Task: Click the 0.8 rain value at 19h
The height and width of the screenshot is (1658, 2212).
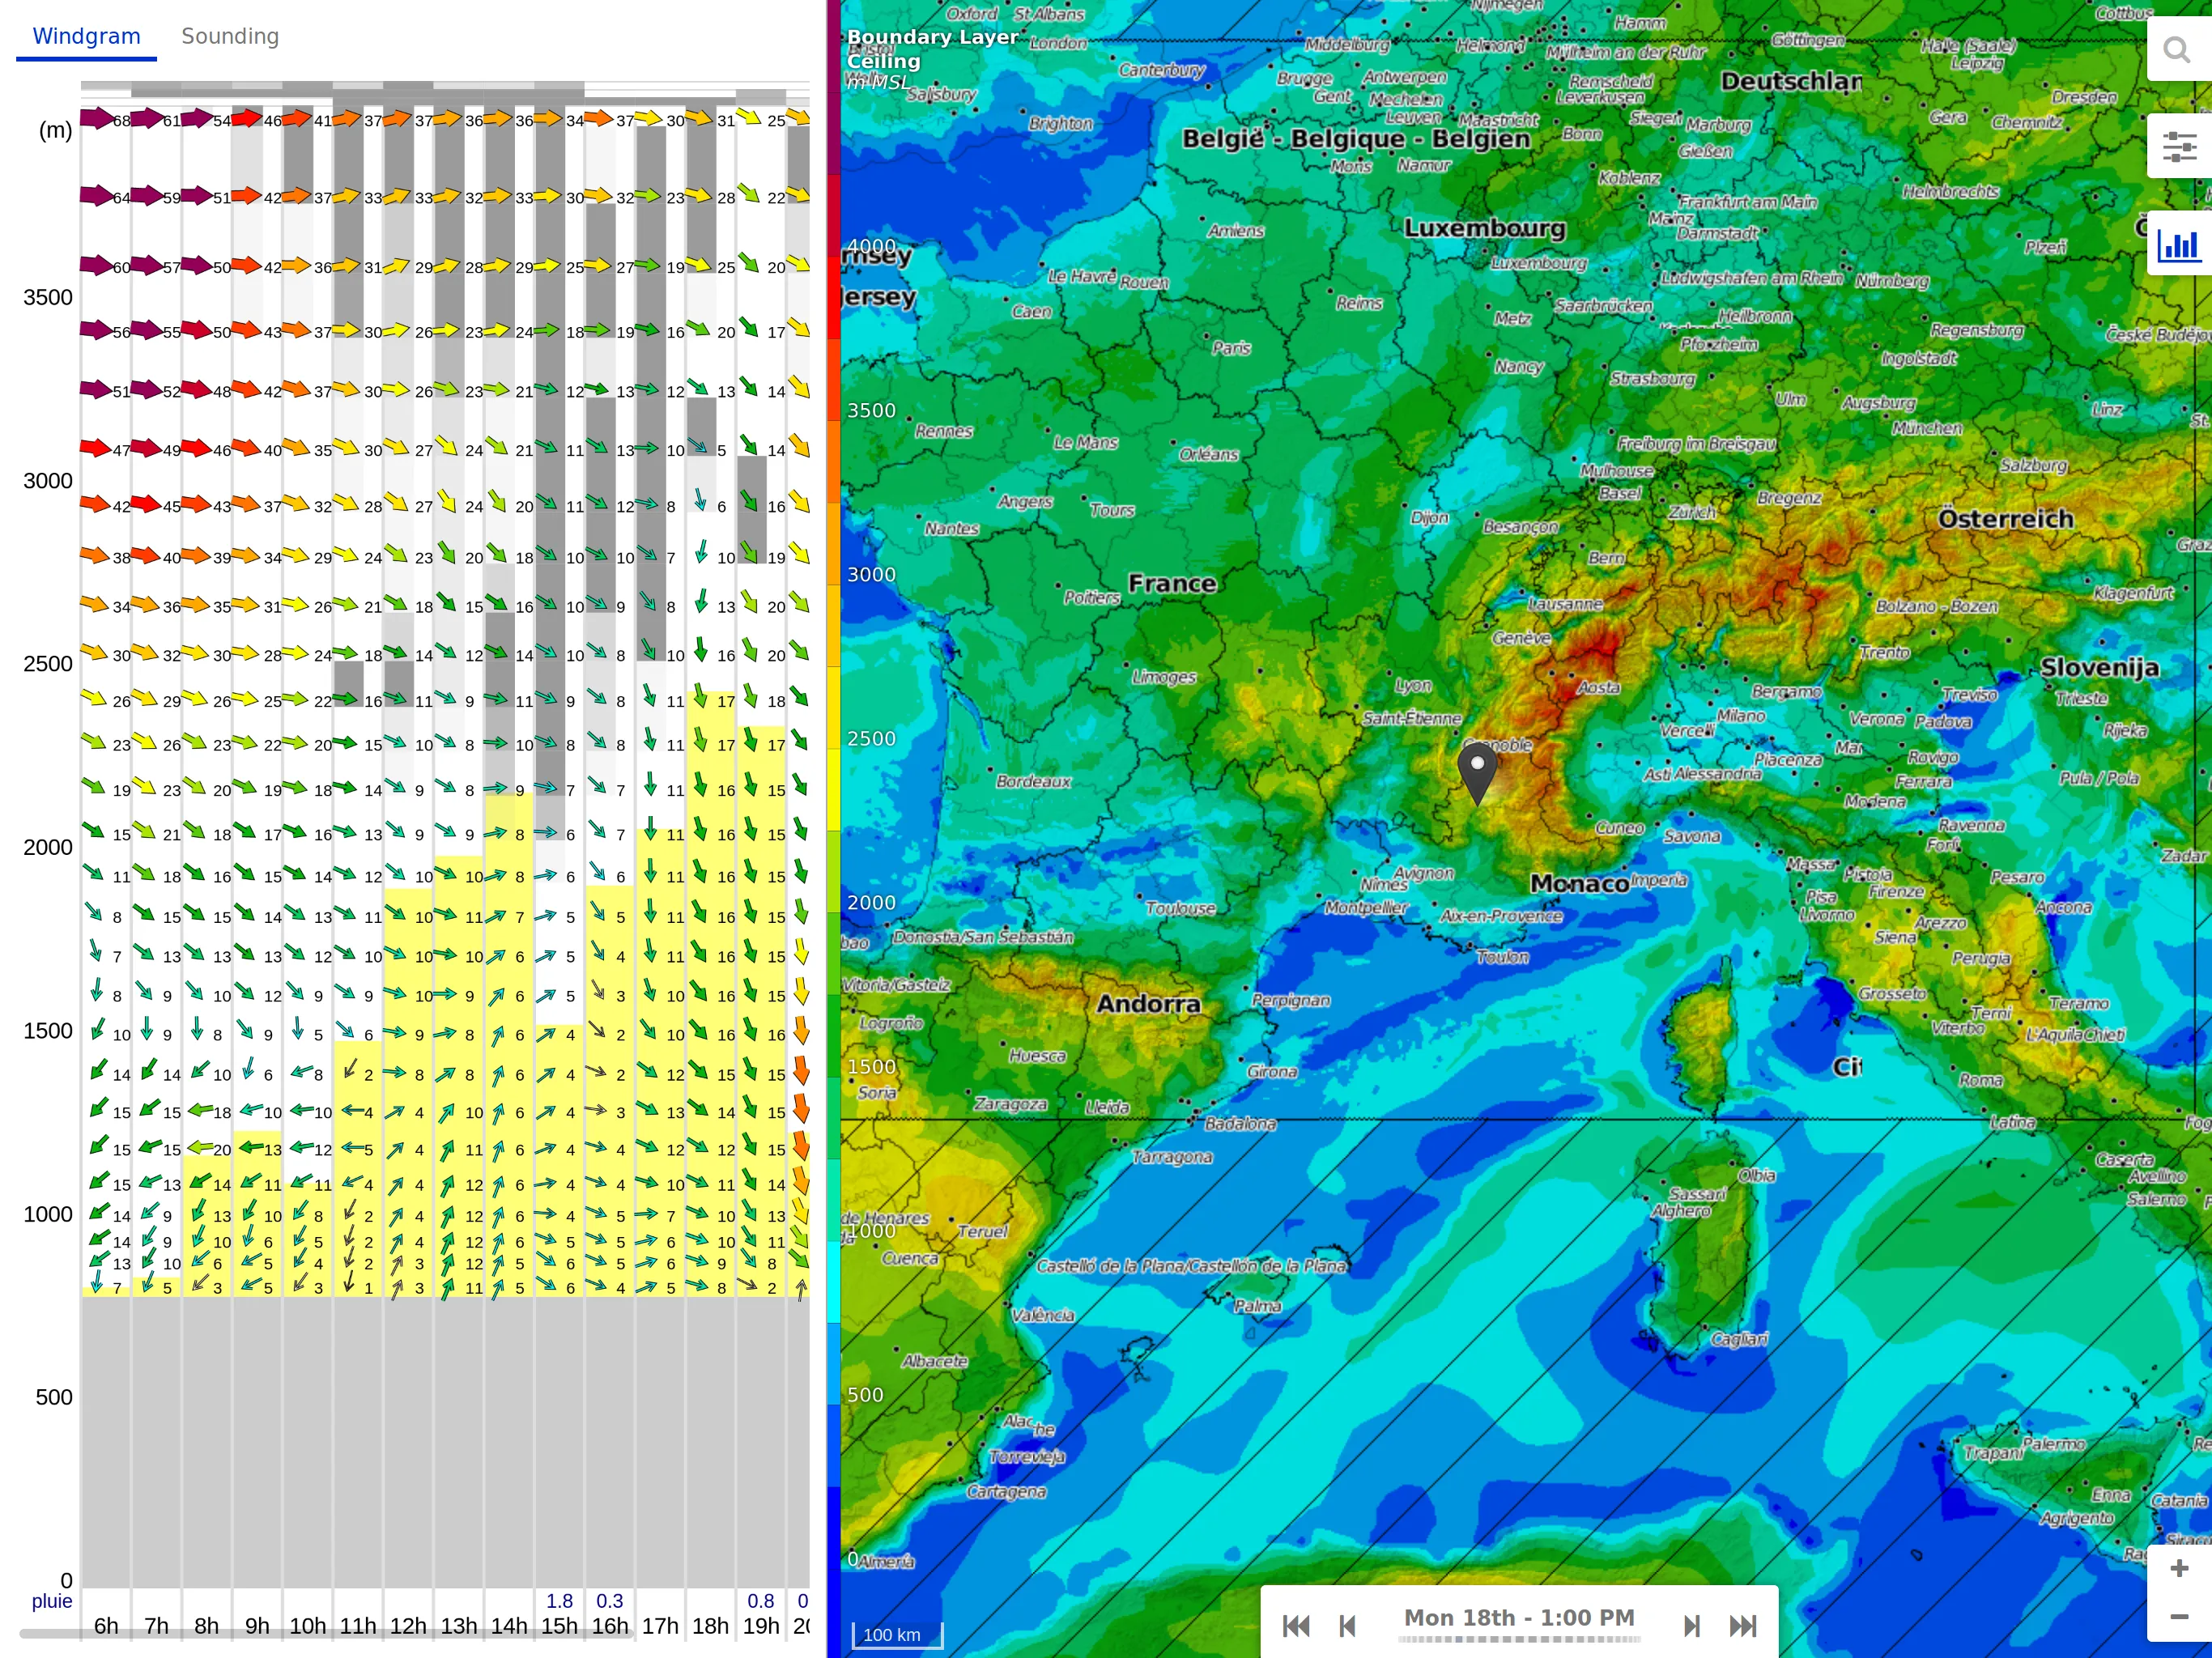Action: click(x=761, y=1601)
